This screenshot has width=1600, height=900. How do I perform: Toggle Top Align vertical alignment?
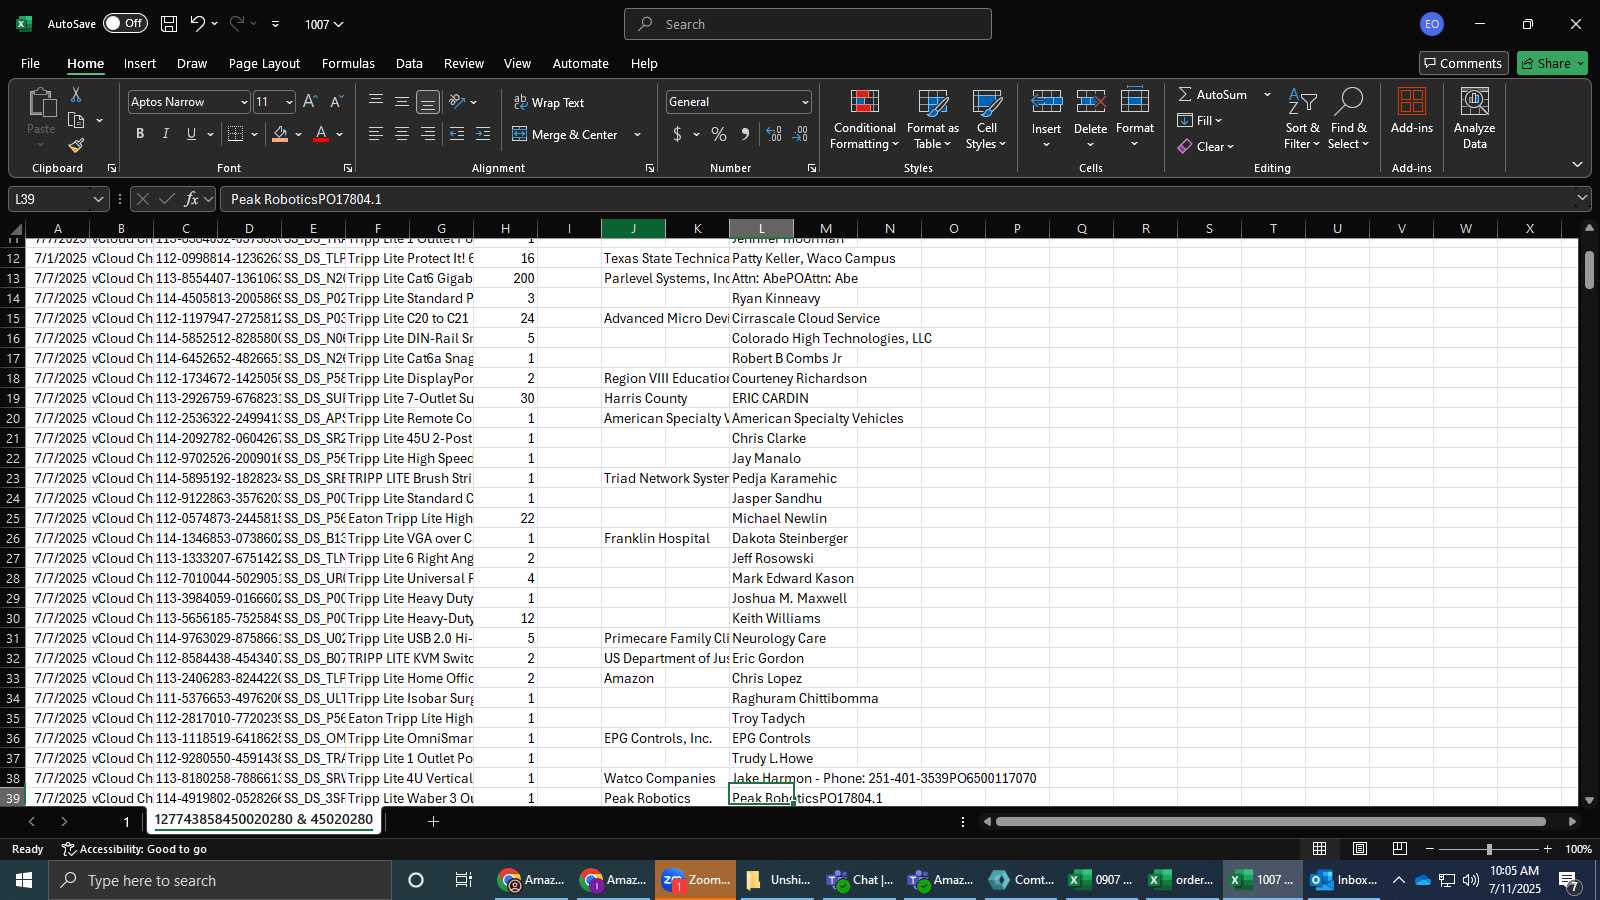coord(376,102)
